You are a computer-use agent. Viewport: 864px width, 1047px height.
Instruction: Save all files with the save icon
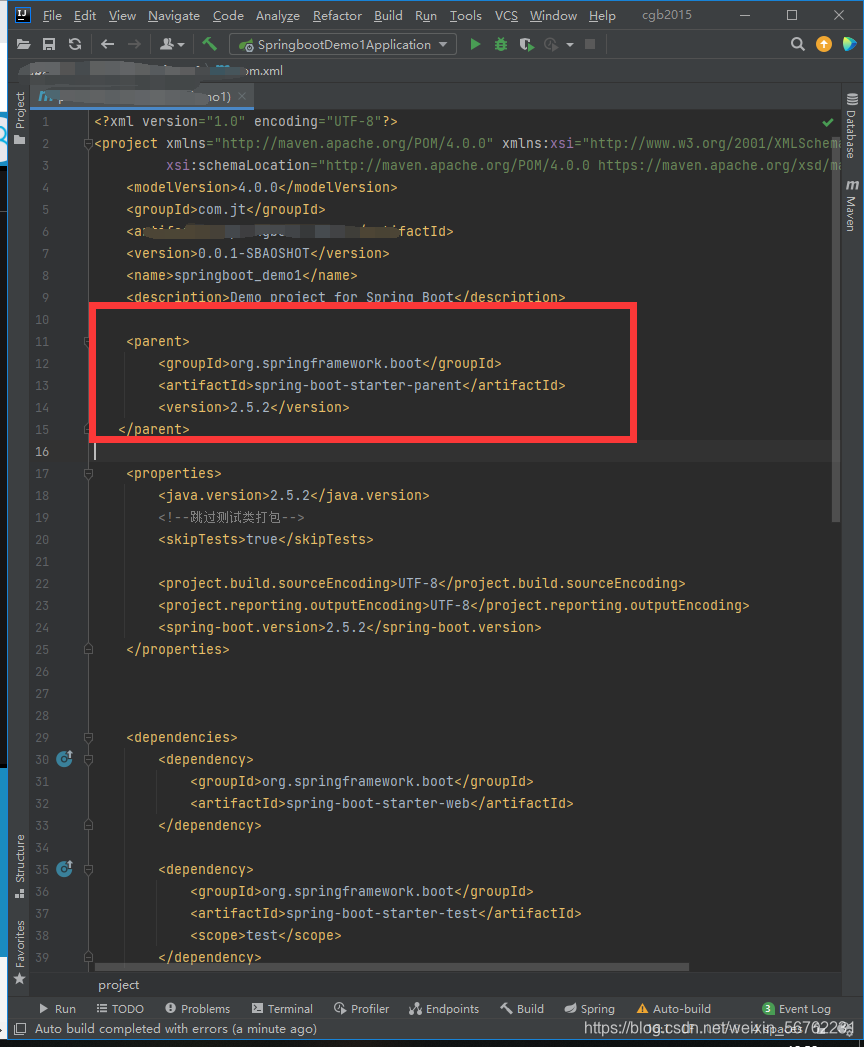click(x=48, y=44)
